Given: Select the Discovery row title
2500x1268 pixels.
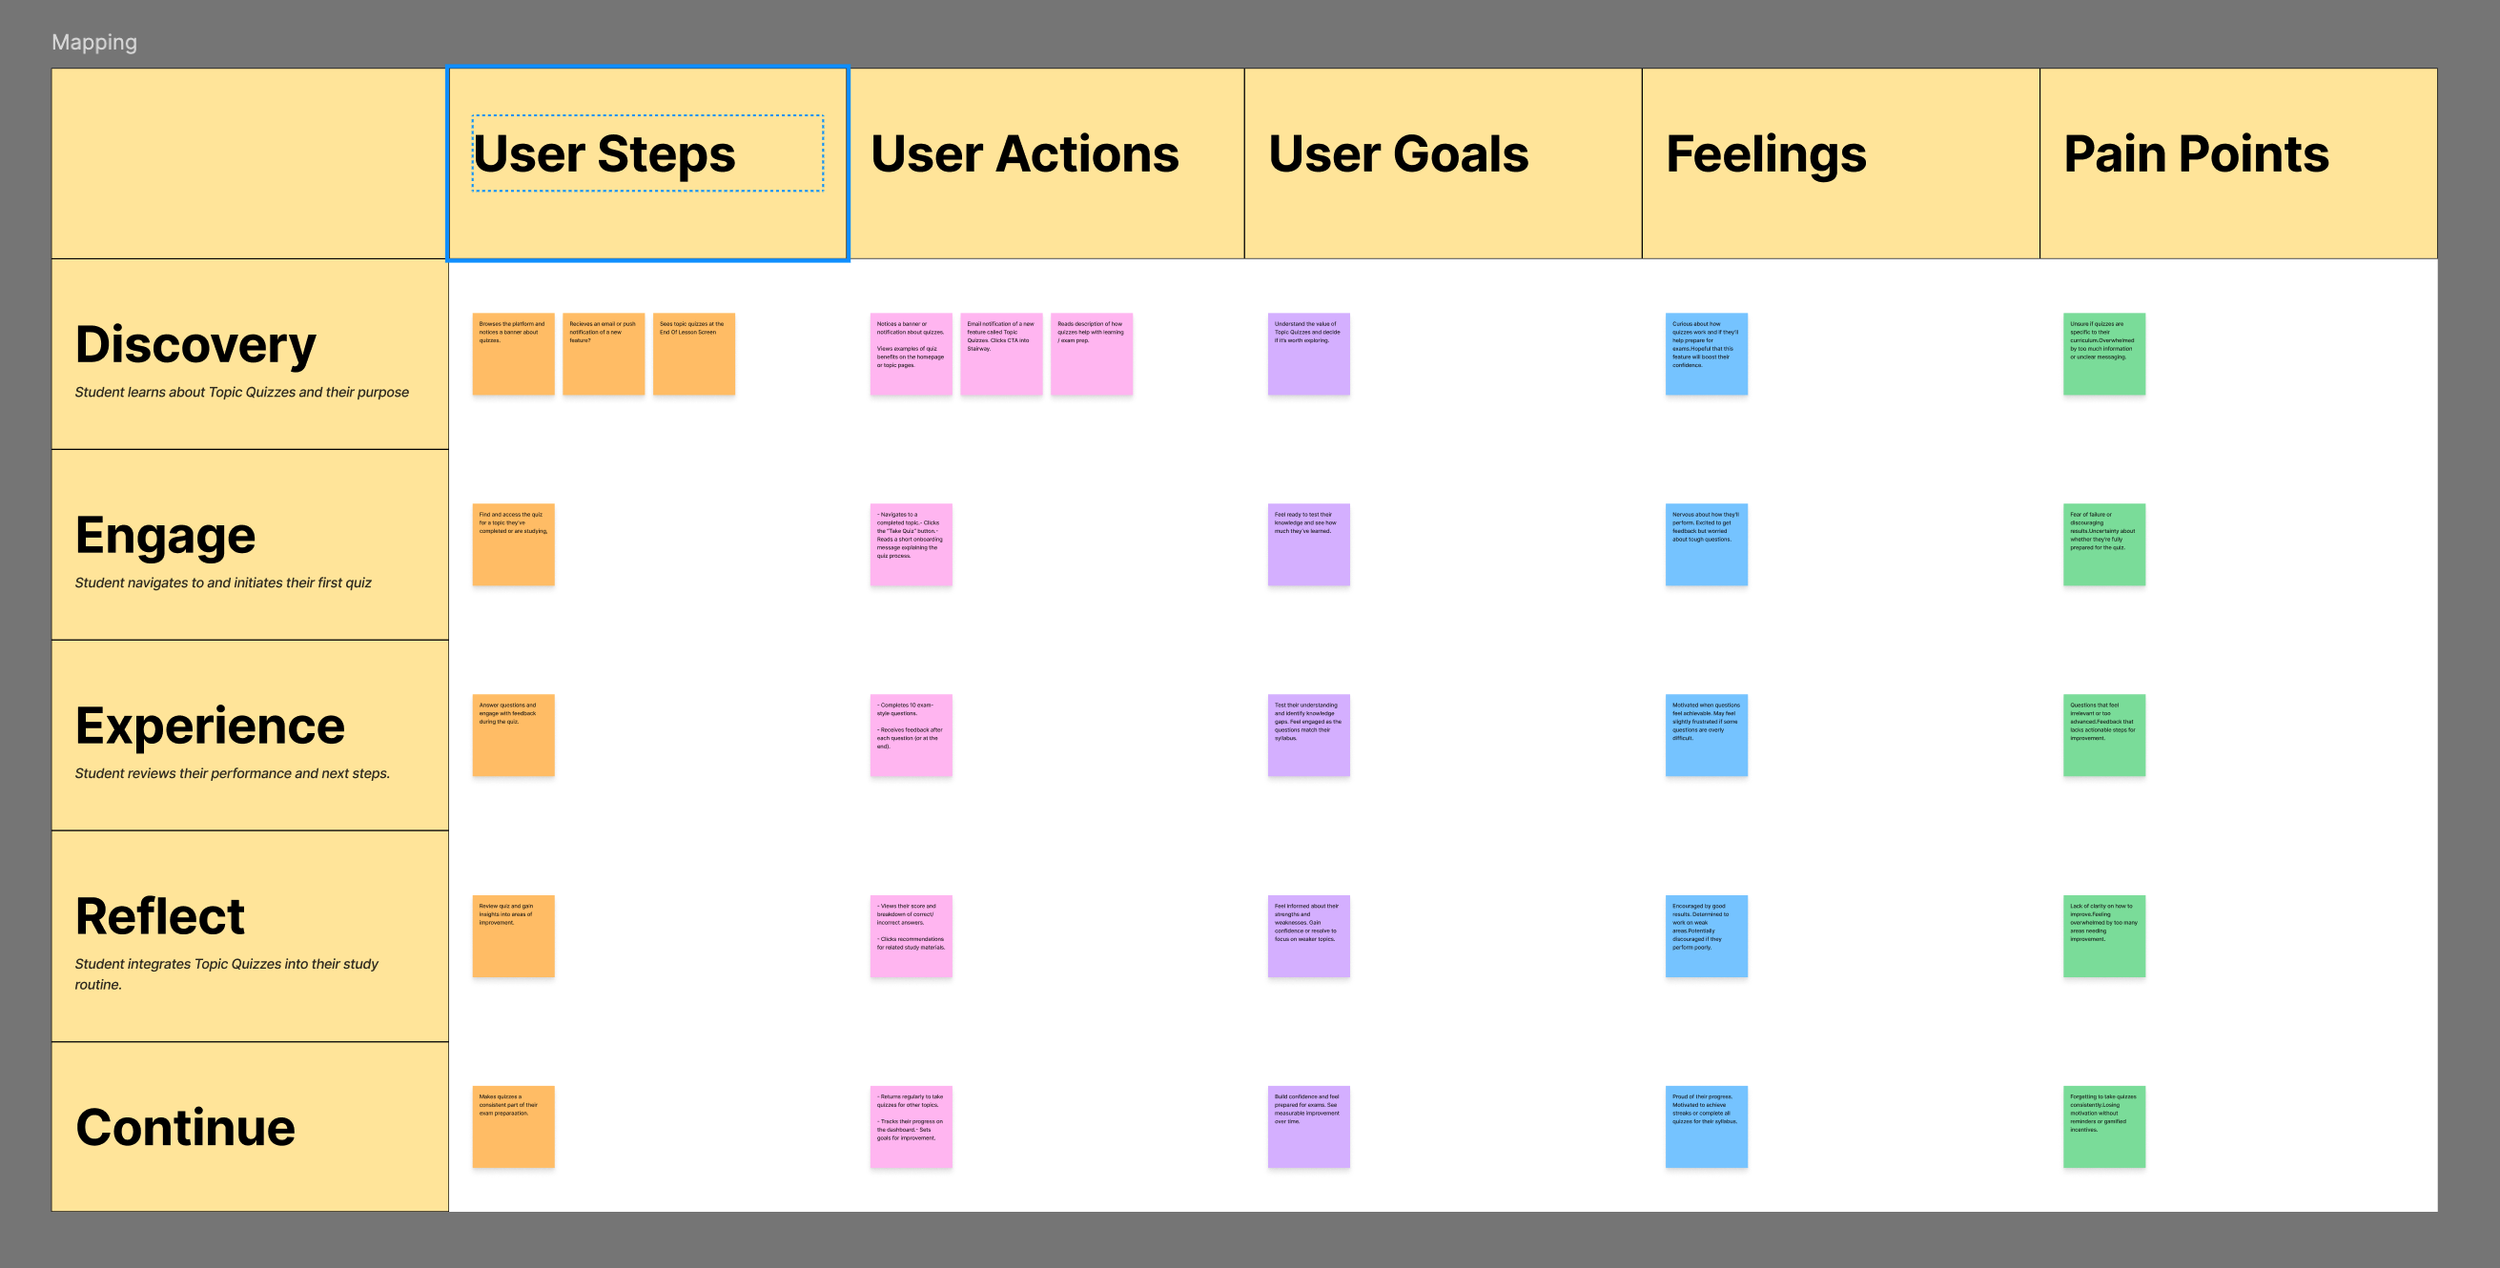Looking at the screenshot, I should pos(195,345).
